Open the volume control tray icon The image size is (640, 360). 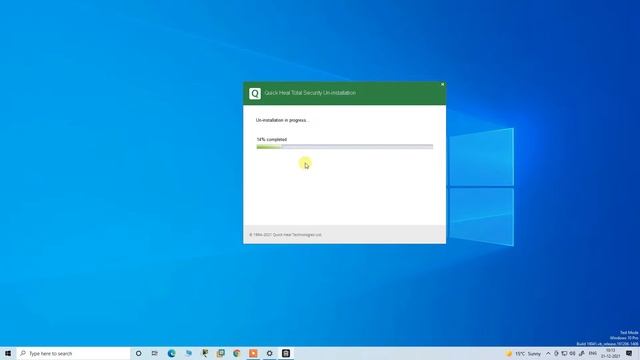pyautogui.click(x=572, y=353)
